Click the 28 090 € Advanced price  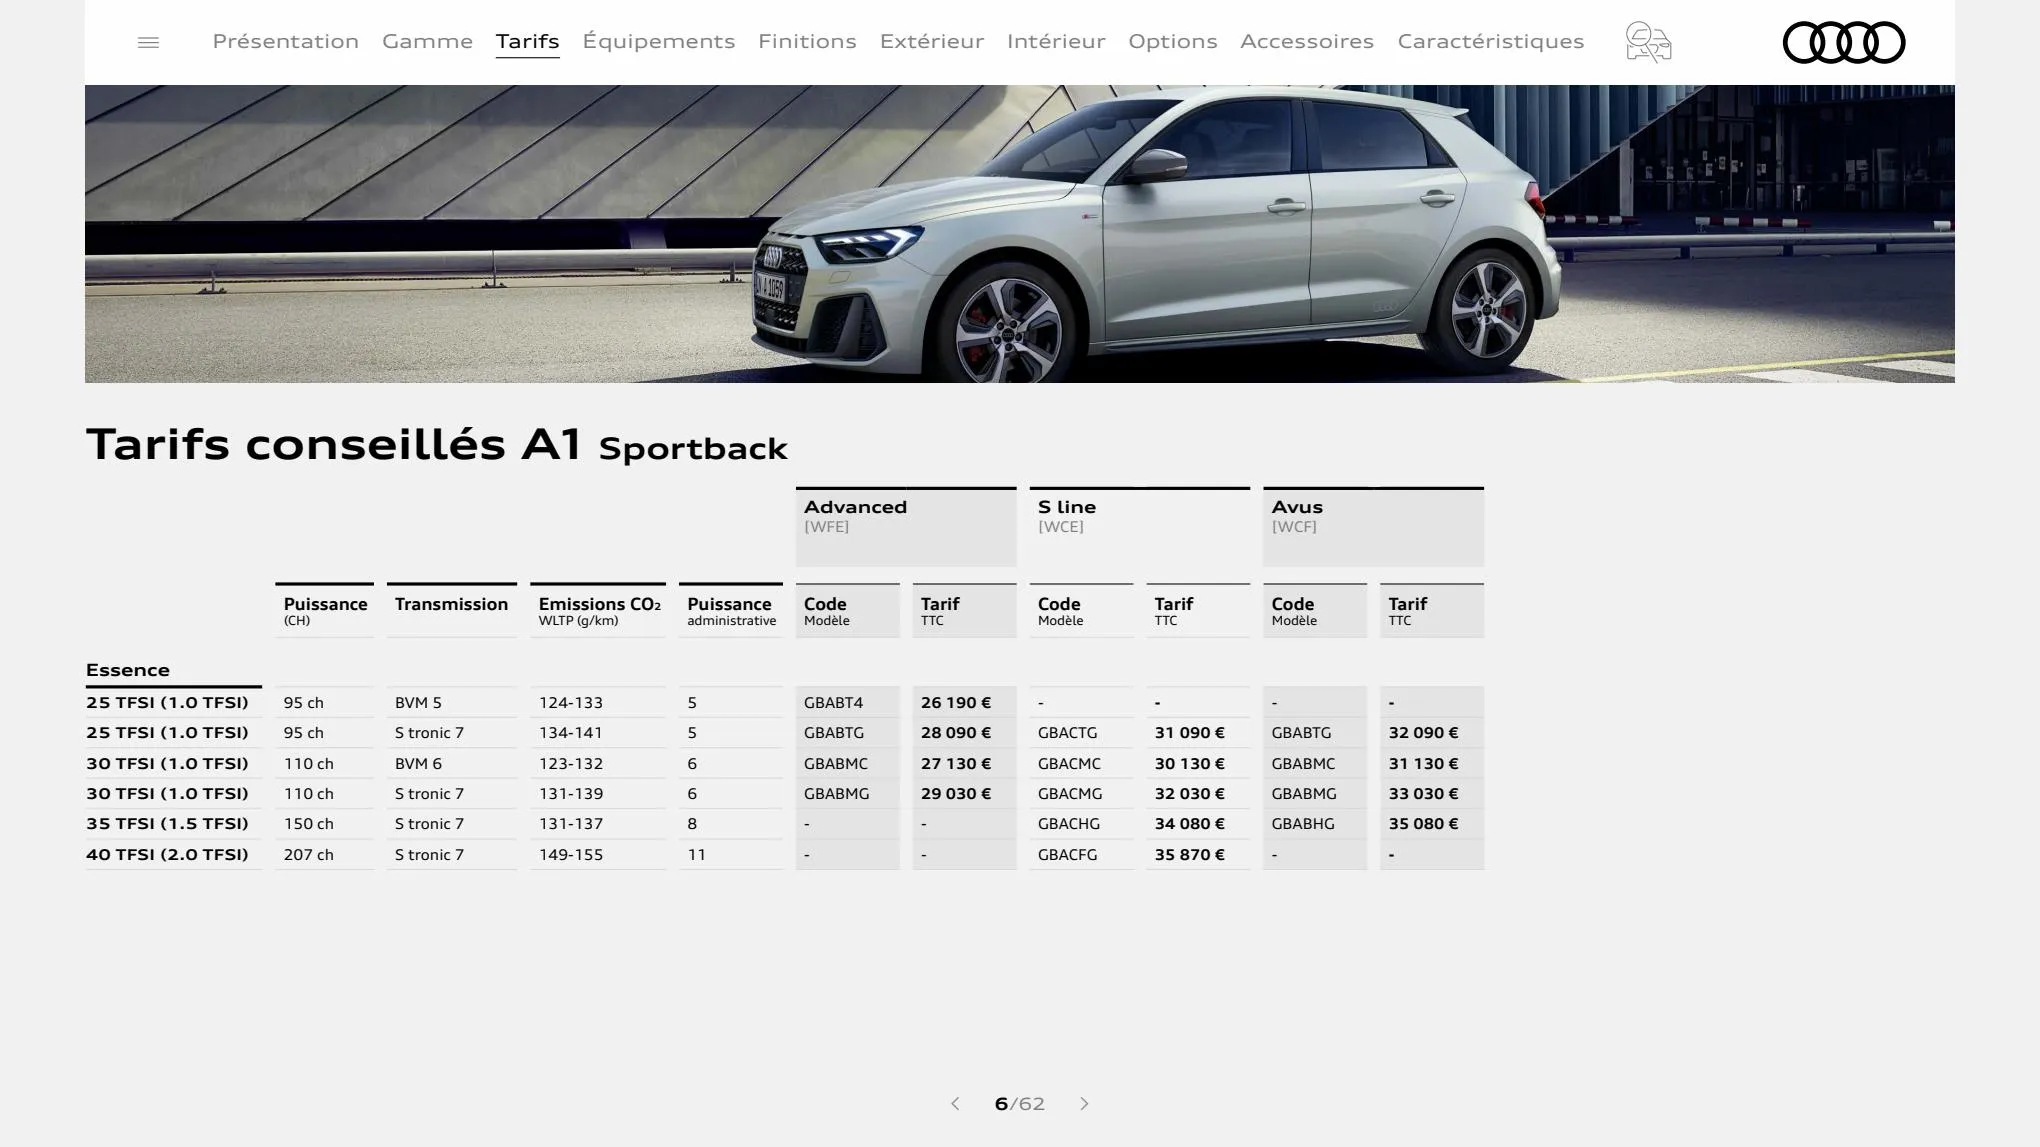(956, 732)
